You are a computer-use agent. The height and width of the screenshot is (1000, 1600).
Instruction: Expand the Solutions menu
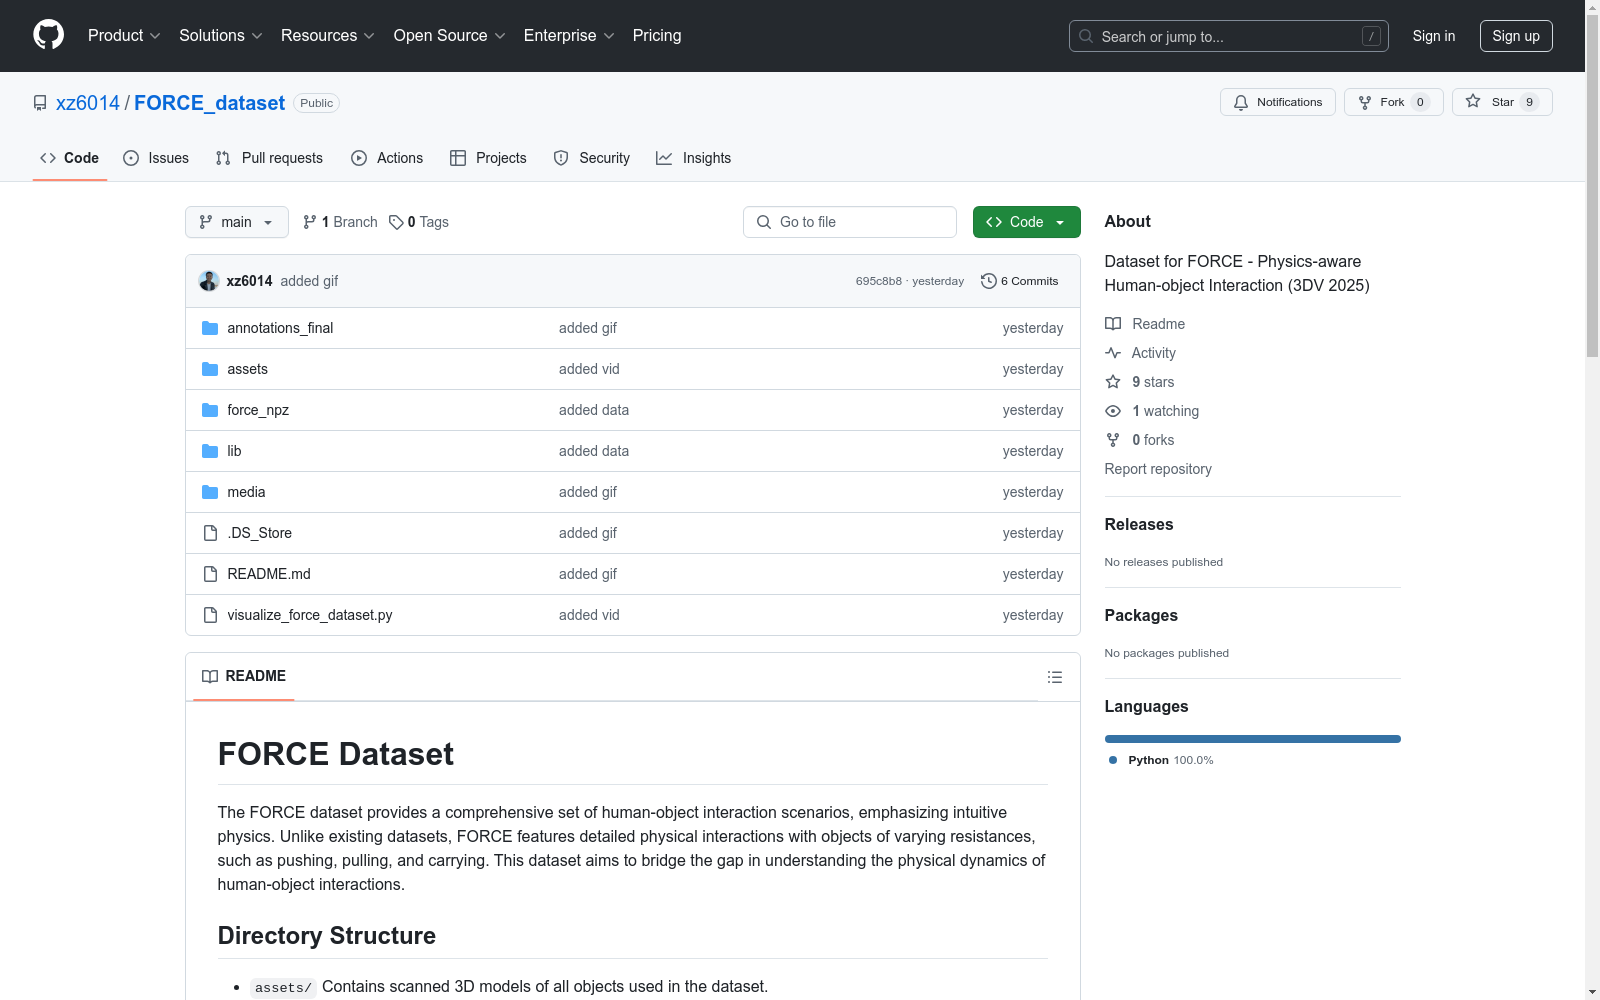221,35
